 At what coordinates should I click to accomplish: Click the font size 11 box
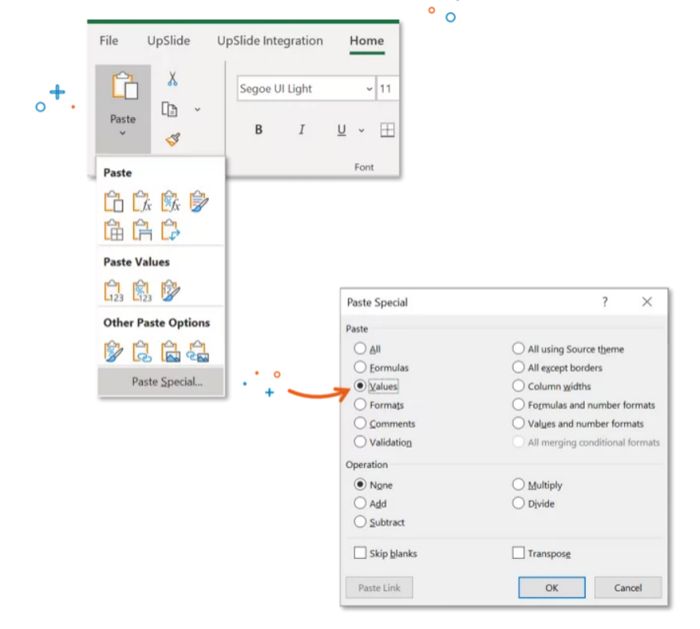tap(388, 88)
